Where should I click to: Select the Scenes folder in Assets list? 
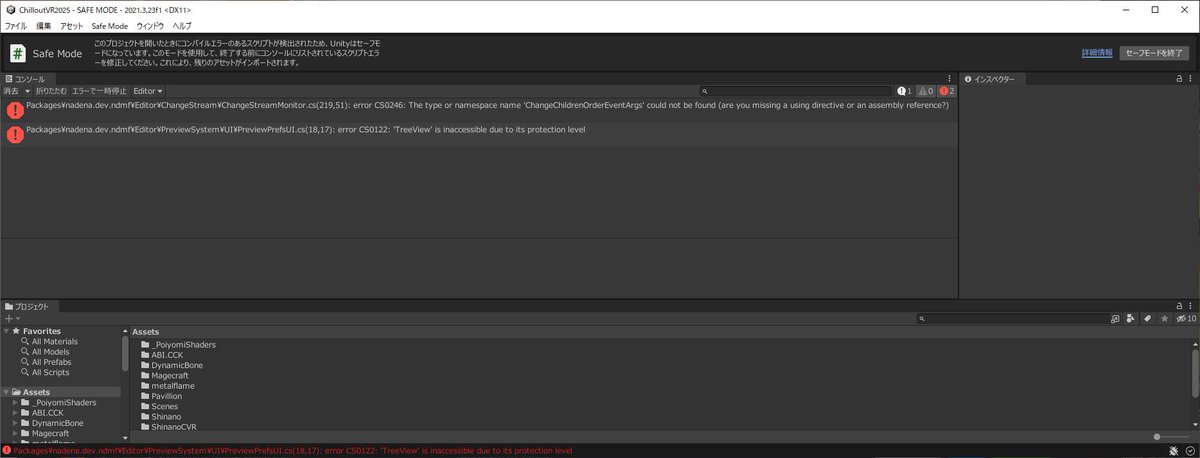tap(159, 406)
